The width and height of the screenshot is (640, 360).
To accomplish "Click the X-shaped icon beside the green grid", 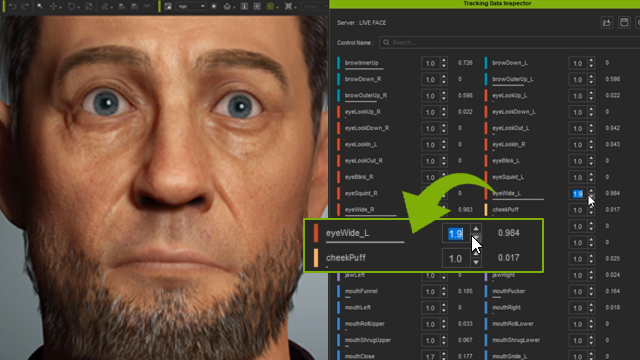I will [289, 7].
